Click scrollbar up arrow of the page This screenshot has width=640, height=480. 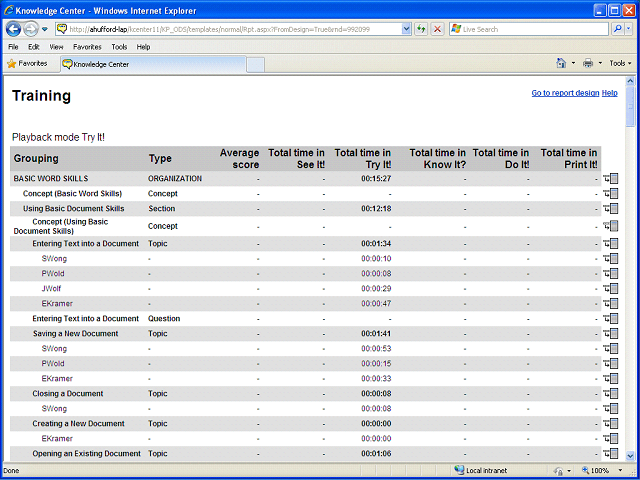630,81
